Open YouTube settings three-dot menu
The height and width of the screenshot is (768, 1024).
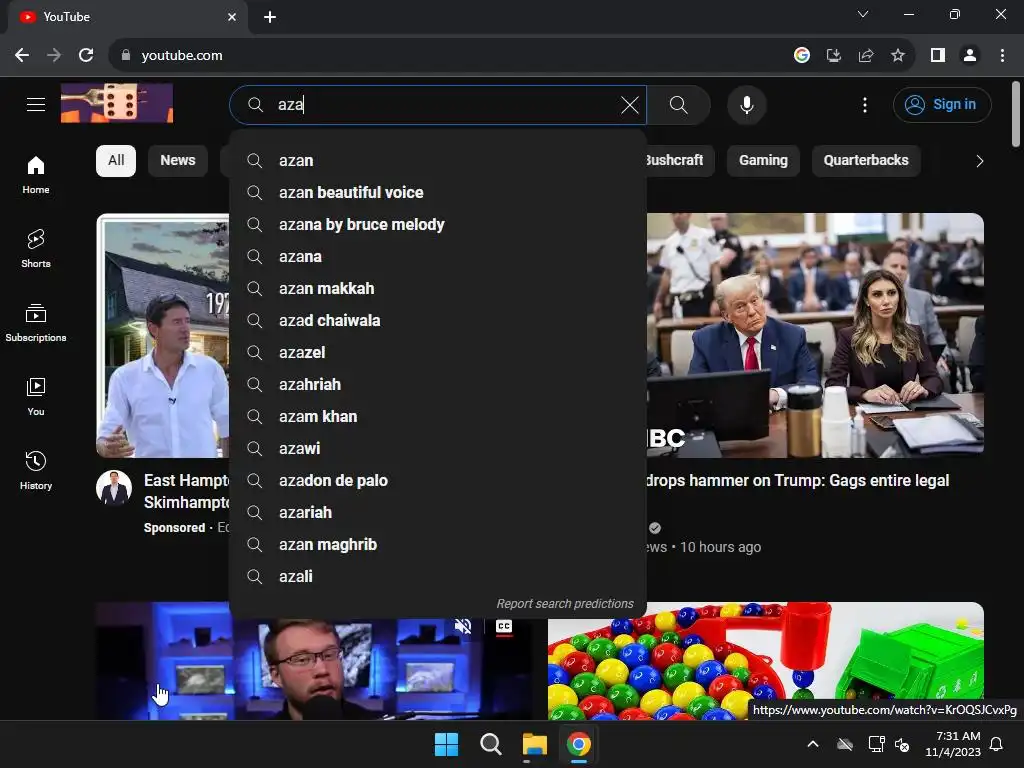[x=865, y=105]
